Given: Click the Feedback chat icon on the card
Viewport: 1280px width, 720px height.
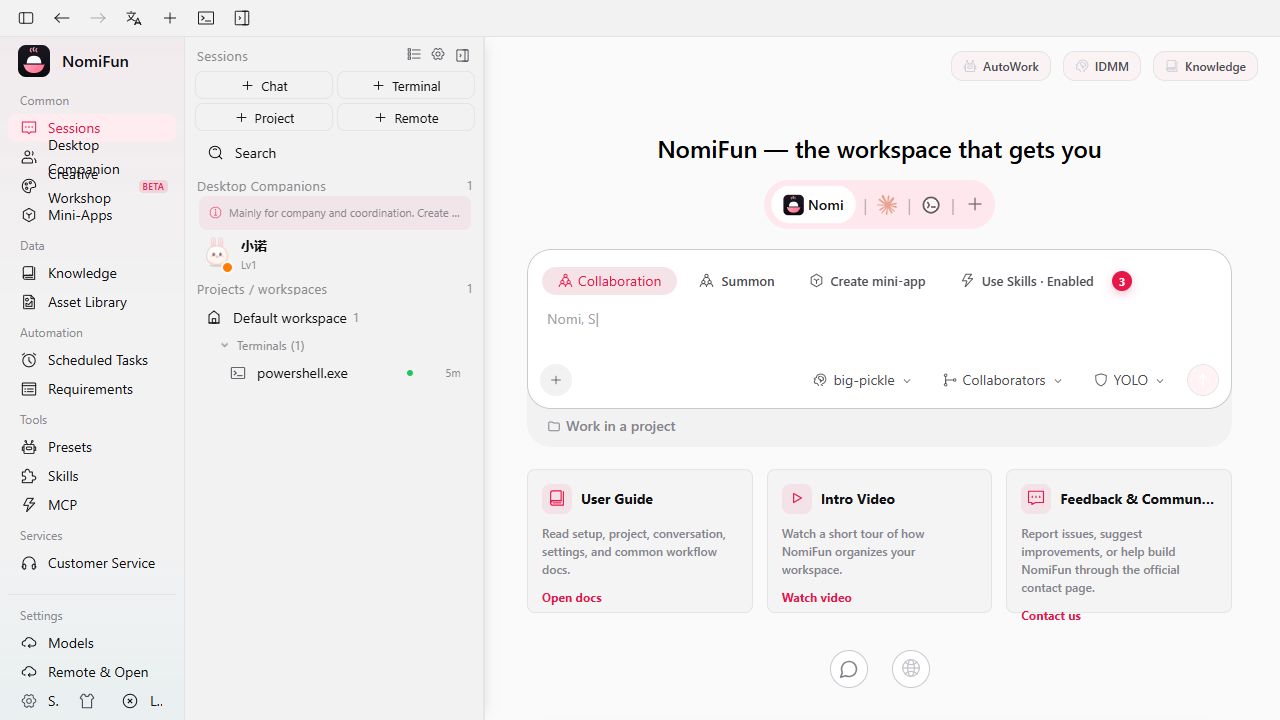Looking at the screenshot, I should point(1036,498).
